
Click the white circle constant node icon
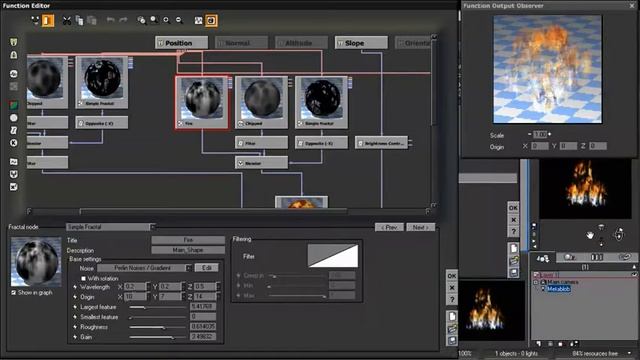point(13,118)
